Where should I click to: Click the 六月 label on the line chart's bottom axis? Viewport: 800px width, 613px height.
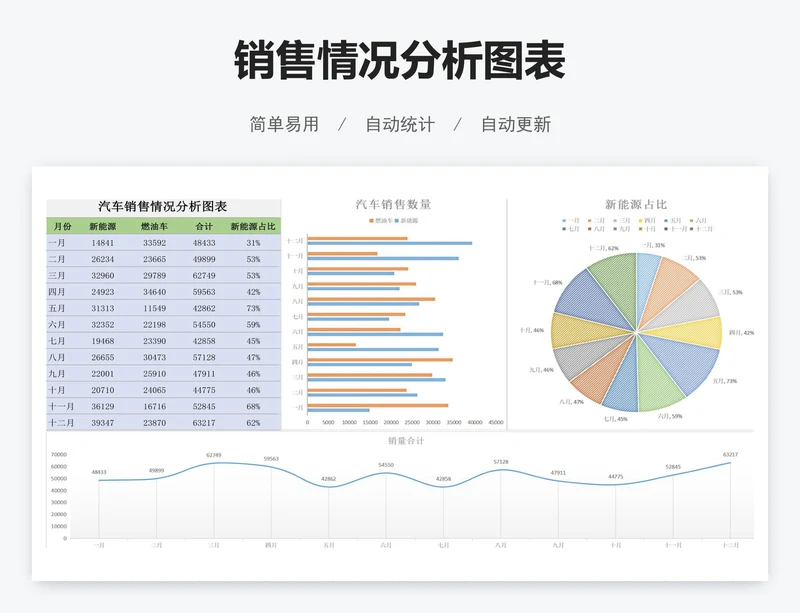pos(386,545)
